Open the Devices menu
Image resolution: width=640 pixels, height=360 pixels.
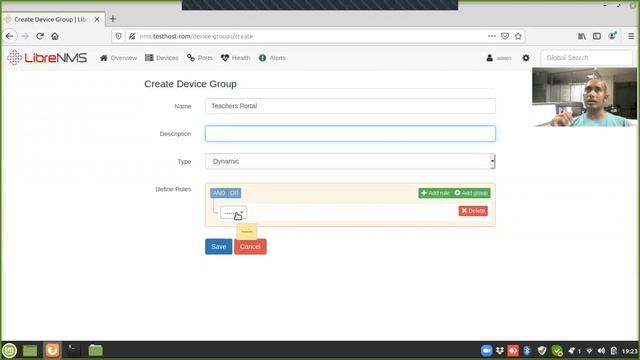tap(162, 58)
